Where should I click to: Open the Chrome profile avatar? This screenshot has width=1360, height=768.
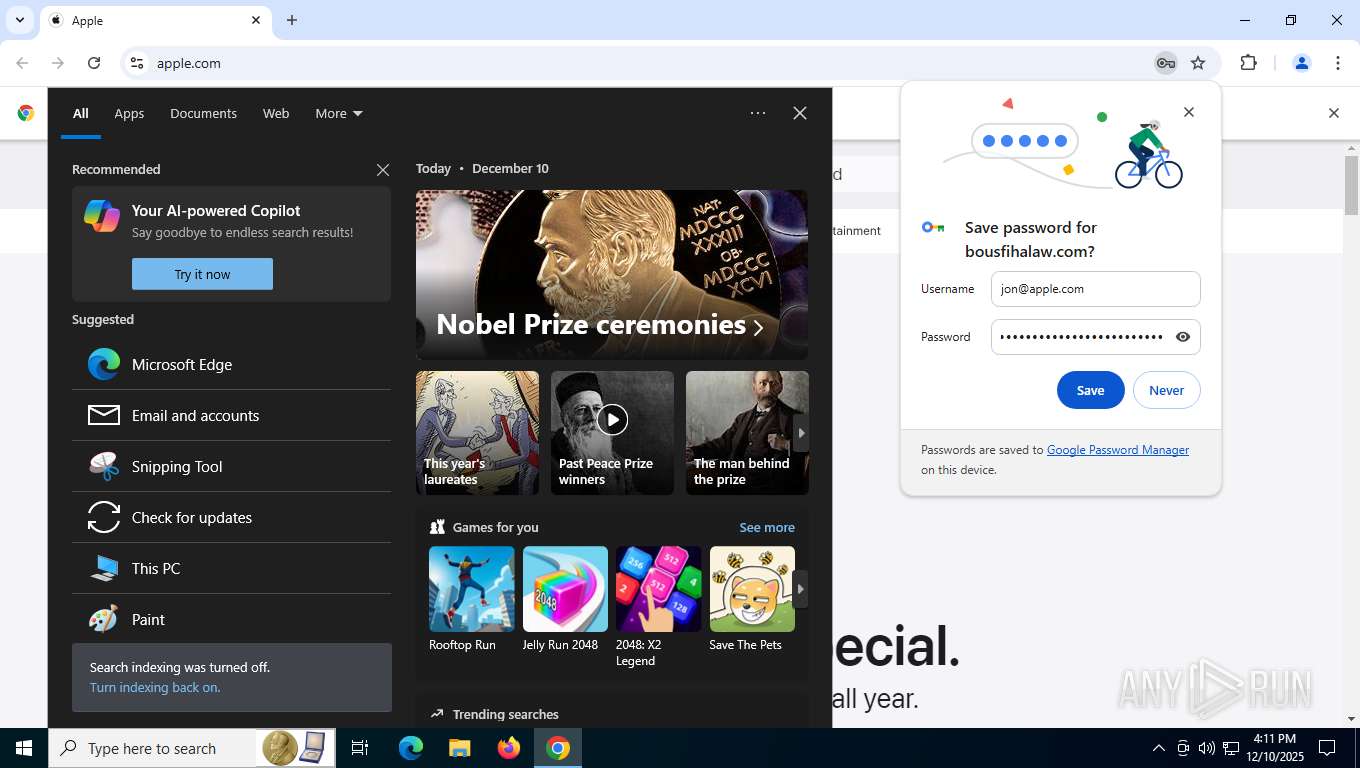[1302, 63]
